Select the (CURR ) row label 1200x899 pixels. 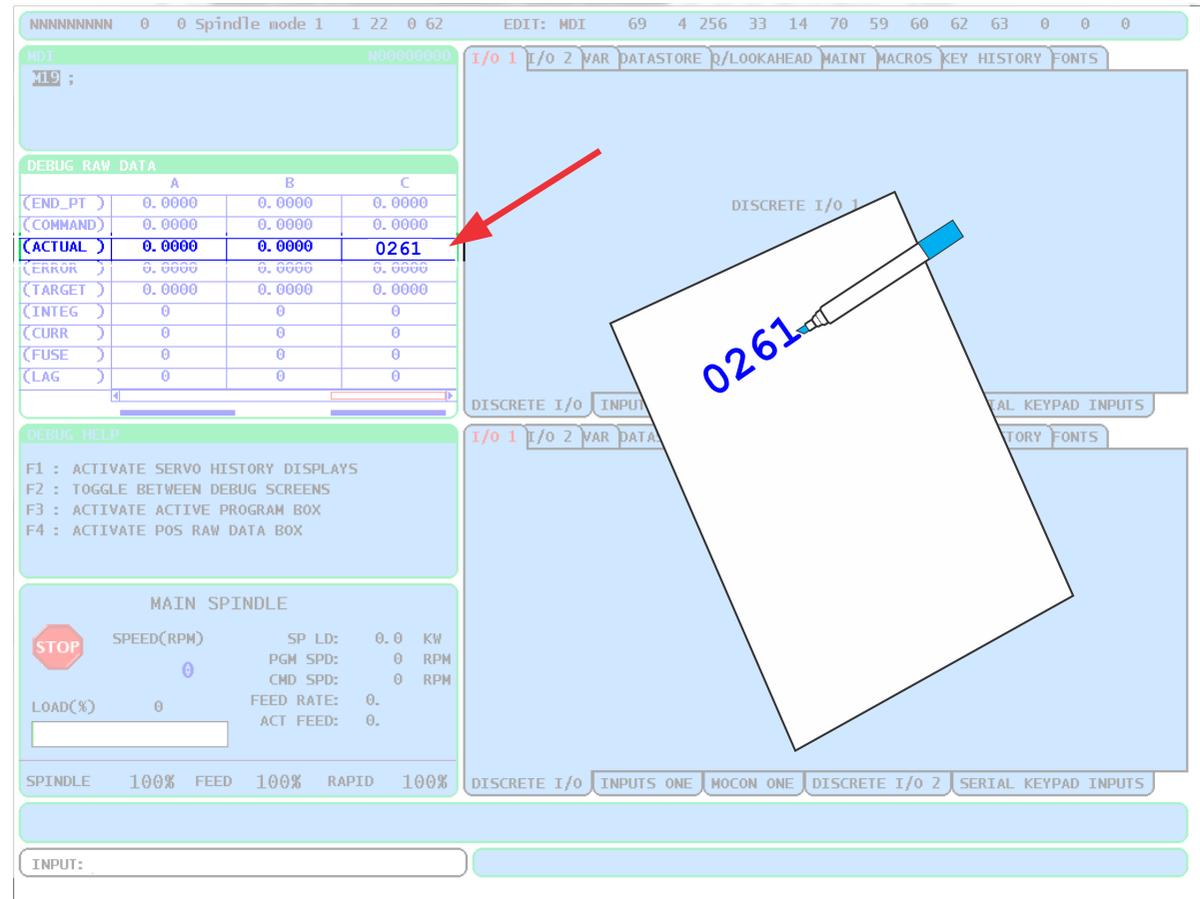tap(65, 333)
